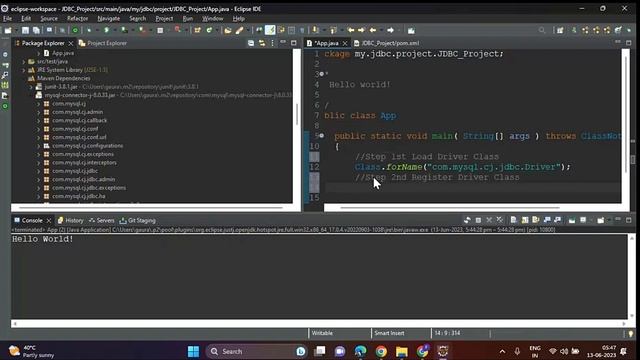Viewport: 640px width, 360px height.
Task: Click the Save All toolbar icon
Action: point(36,30)
